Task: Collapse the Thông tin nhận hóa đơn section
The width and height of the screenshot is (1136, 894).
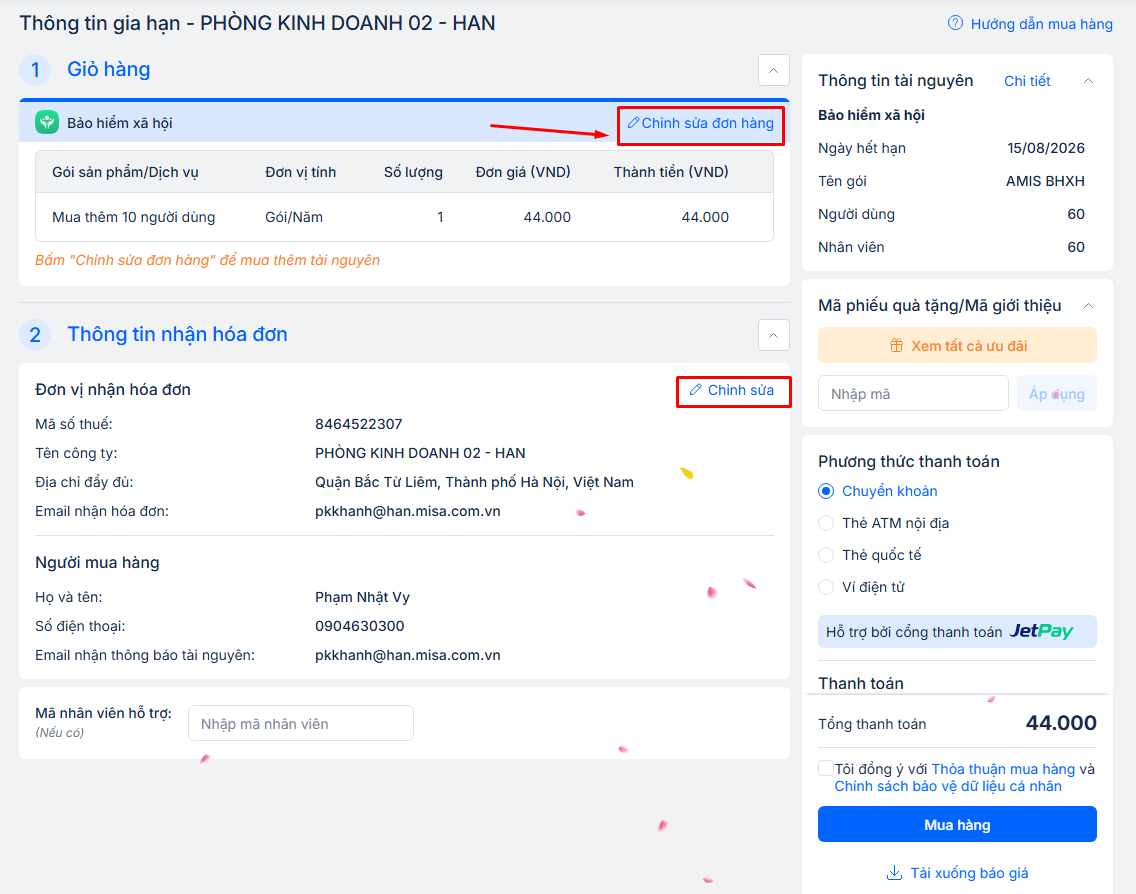Action: (773, 335)
